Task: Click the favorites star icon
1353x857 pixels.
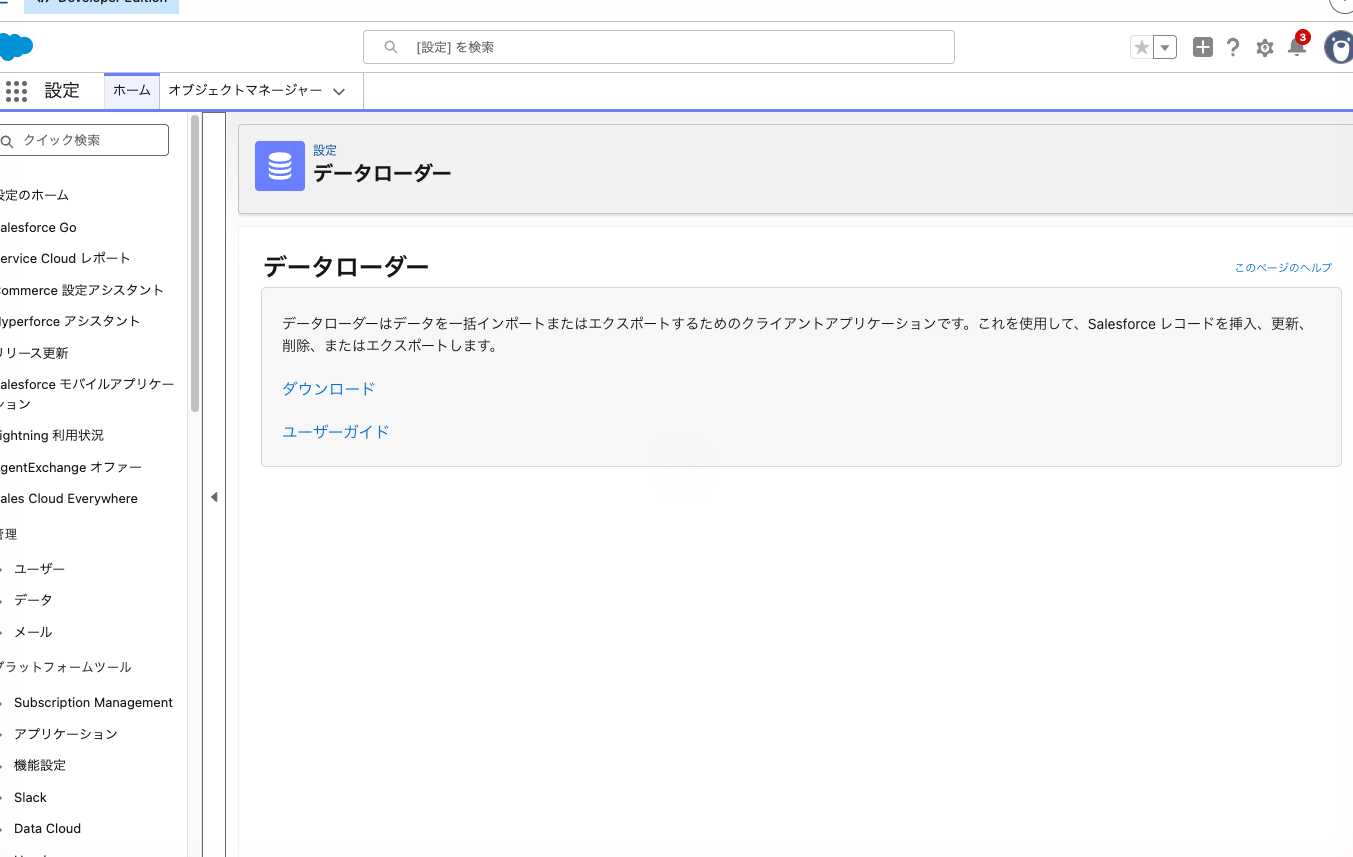Action: pyautogui.click(x=1141, y=47)
